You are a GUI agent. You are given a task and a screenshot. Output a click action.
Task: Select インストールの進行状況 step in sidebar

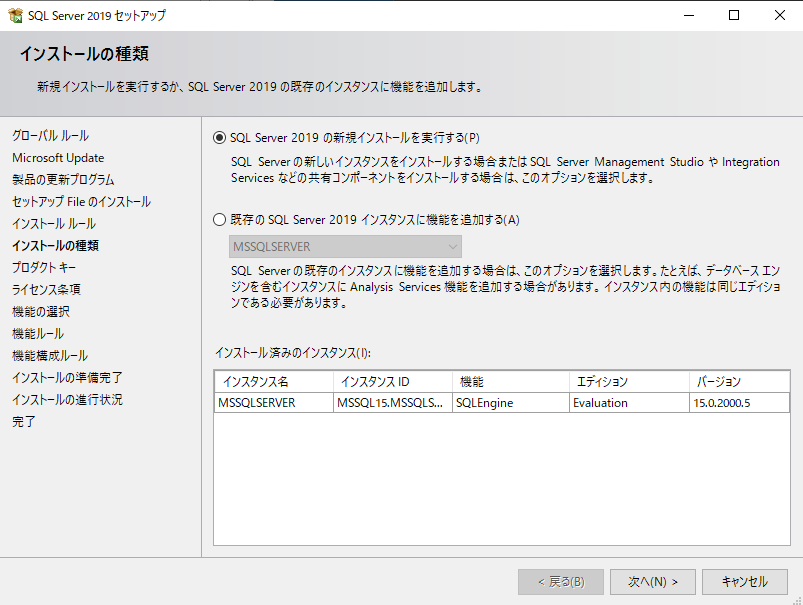(x=67, y=400)
